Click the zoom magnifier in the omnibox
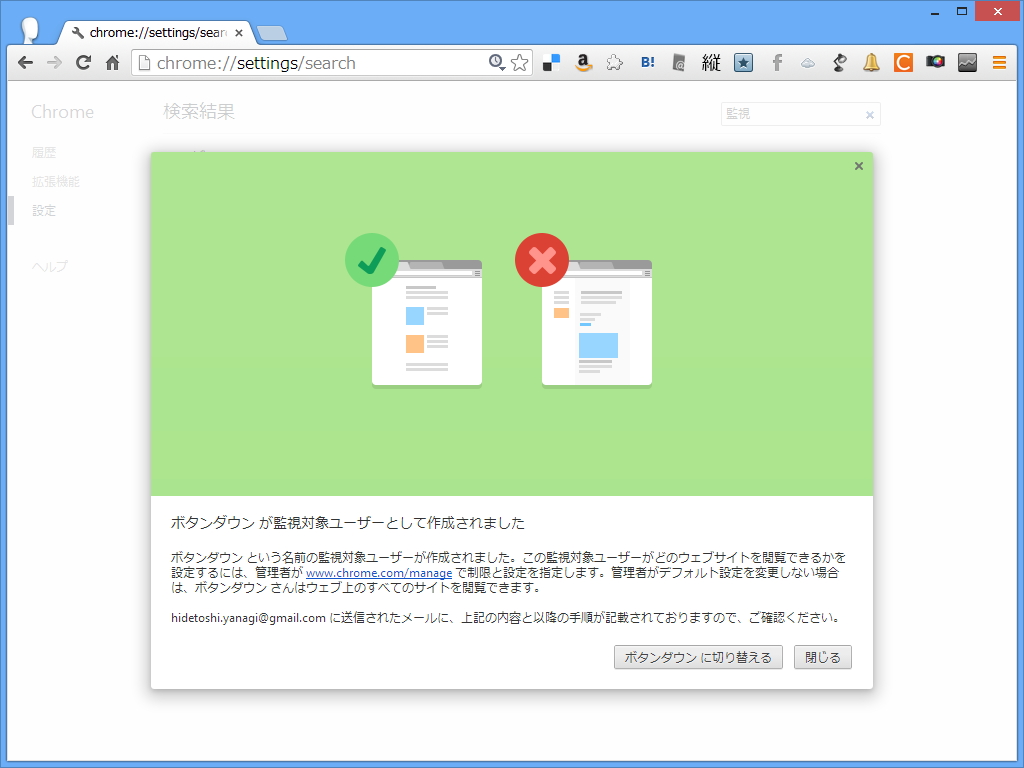Viewport: 1024px width, 768px height. pyautogui.click(x=497, y=62)
